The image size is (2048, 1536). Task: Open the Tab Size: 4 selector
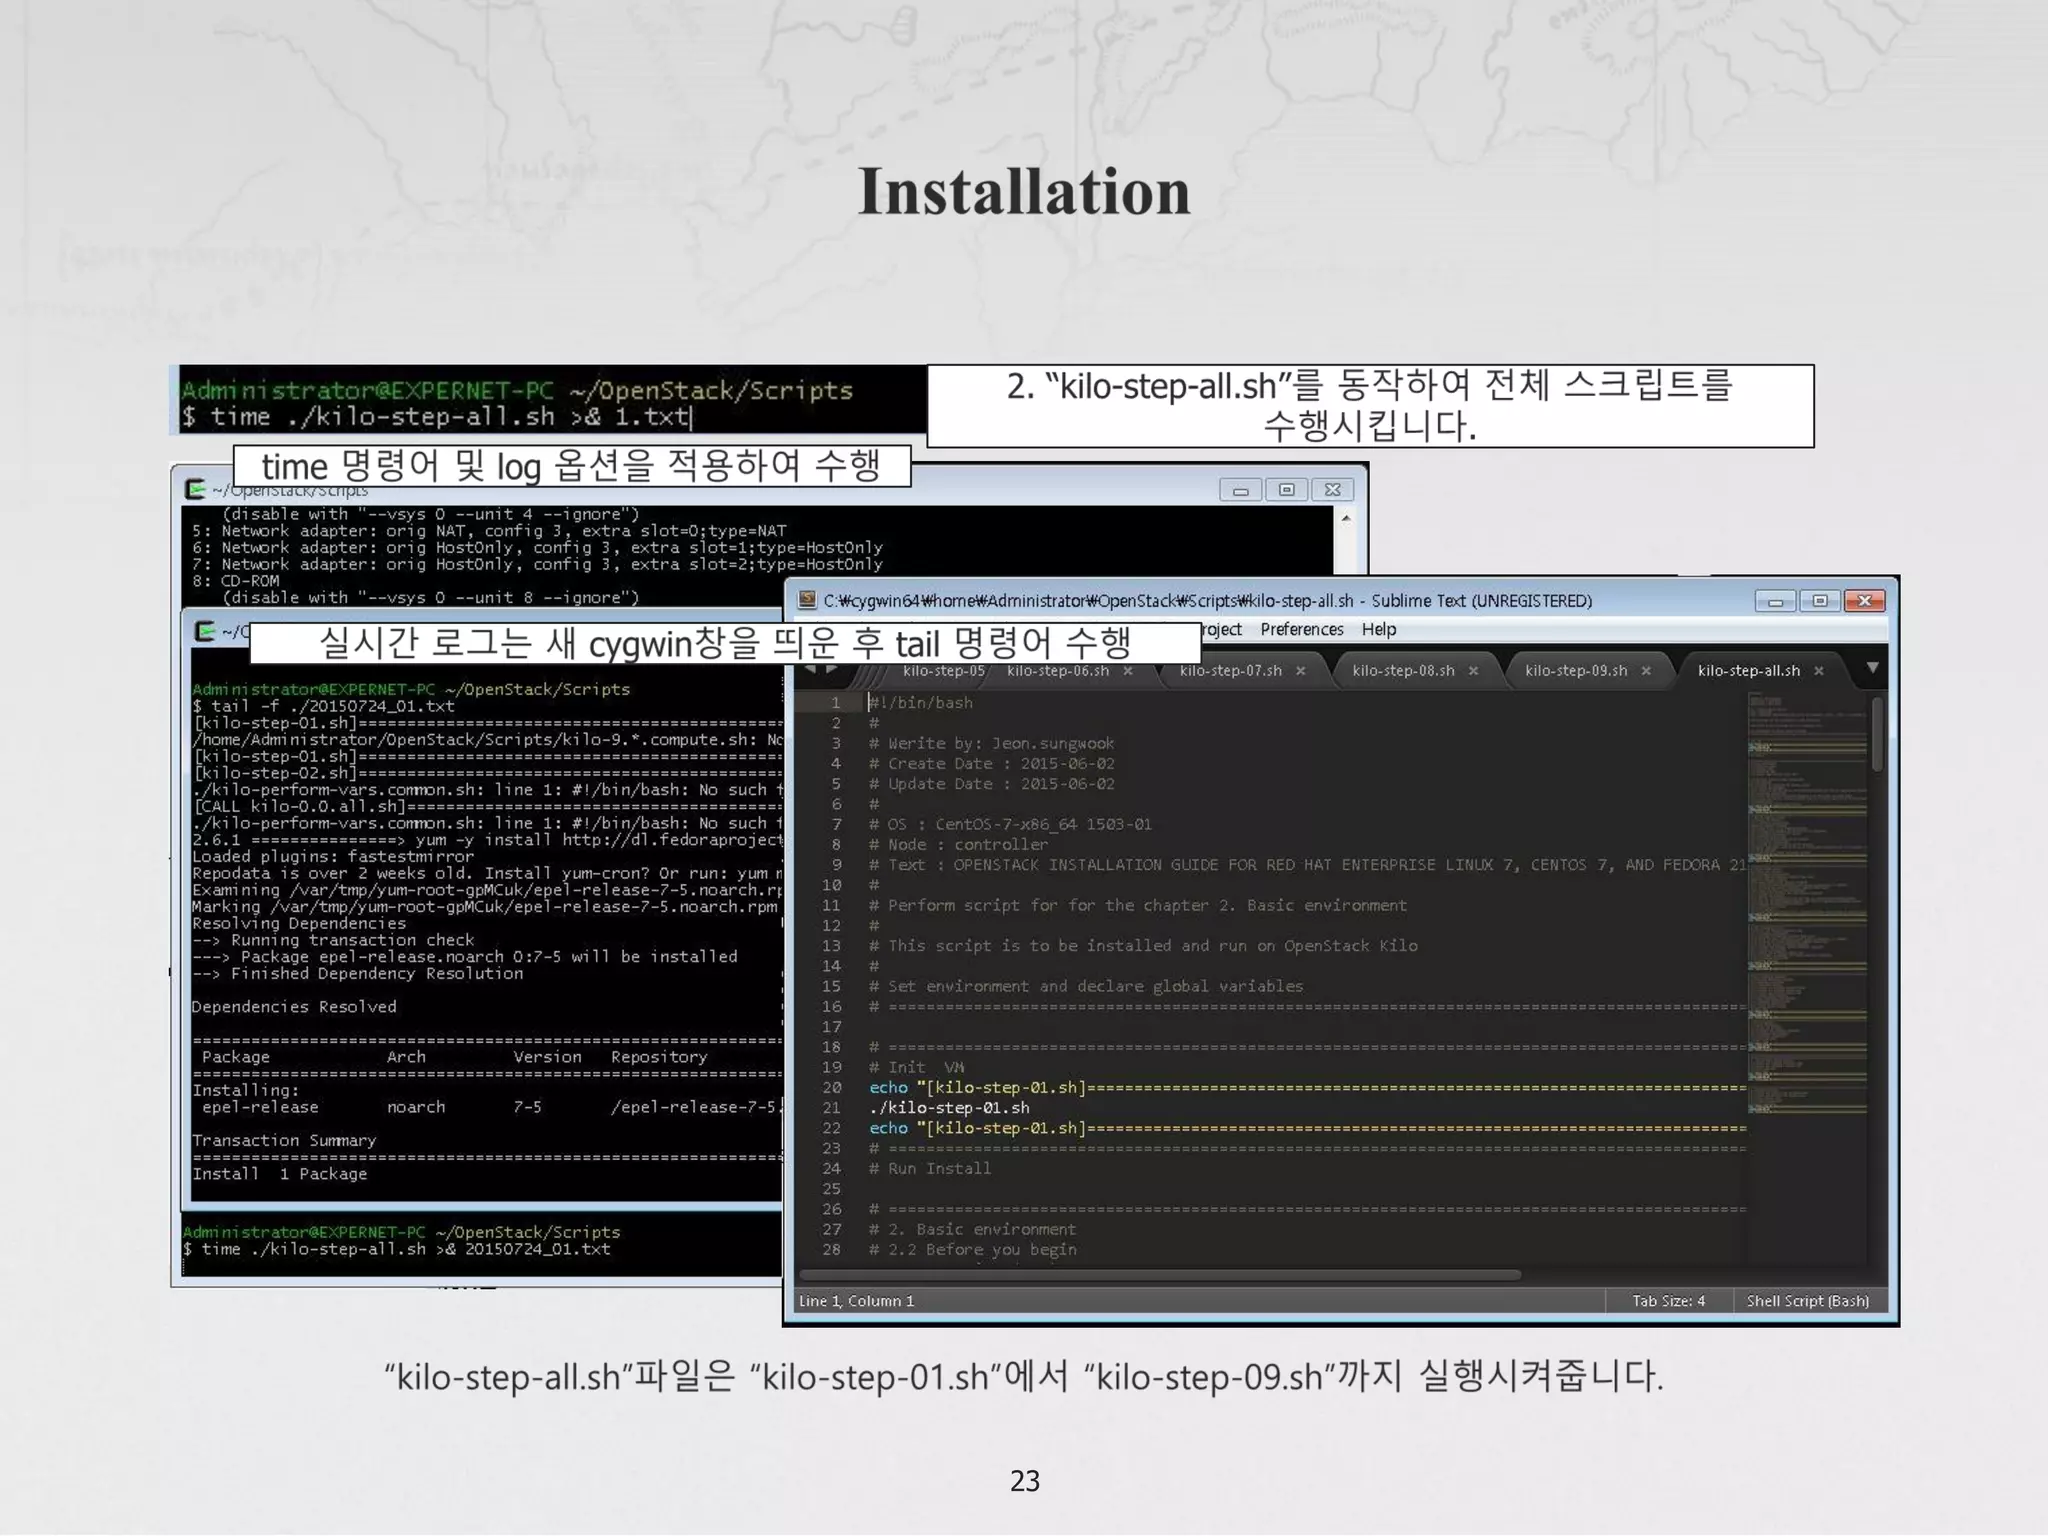click(1668, 1300)
